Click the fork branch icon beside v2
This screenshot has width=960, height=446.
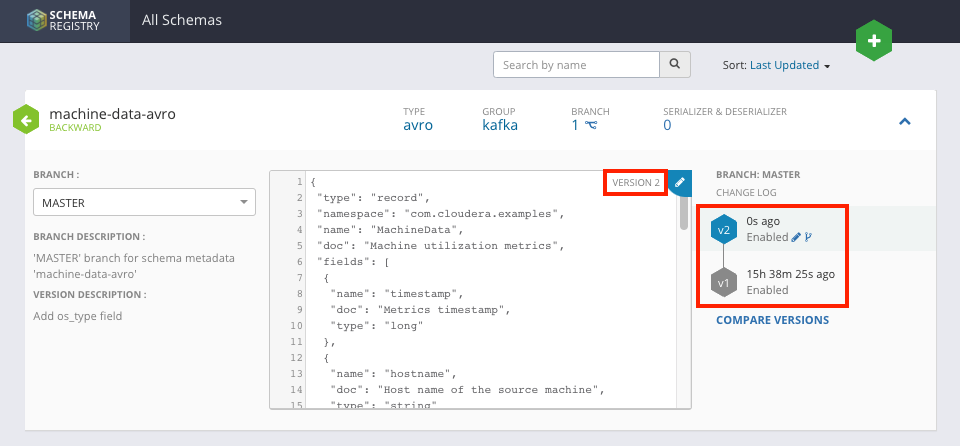tap(808, 238)
